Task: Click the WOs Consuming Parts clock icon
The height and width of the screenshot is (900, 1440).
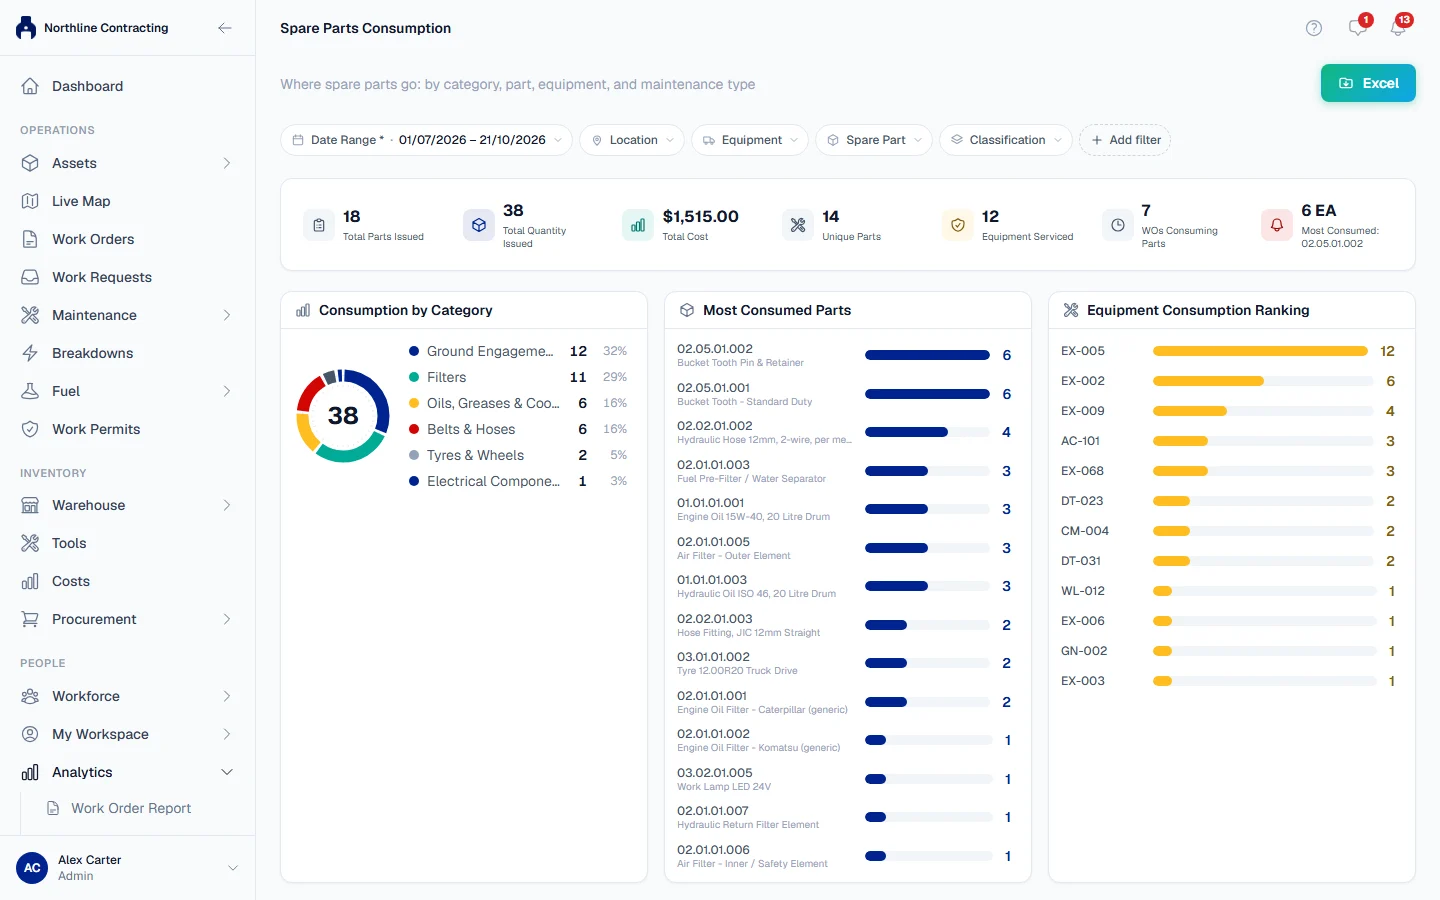Action: coord(1118,225)
